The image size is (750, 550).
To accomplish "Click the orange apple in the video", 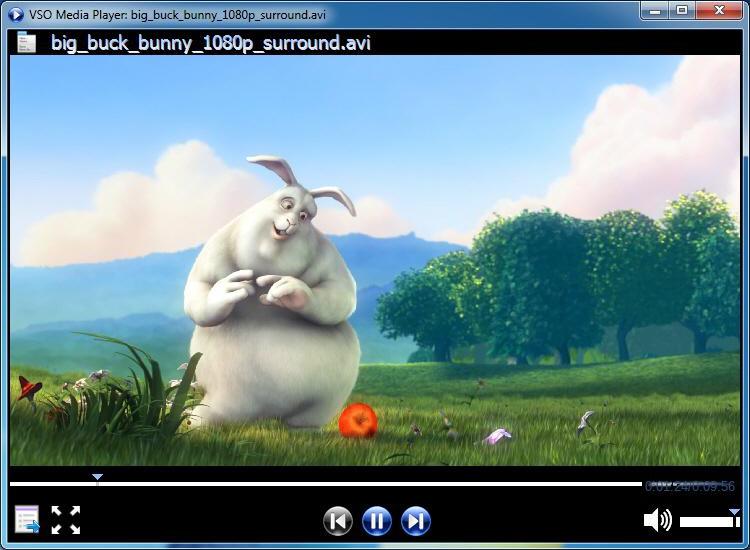I will tap(357, 421).
